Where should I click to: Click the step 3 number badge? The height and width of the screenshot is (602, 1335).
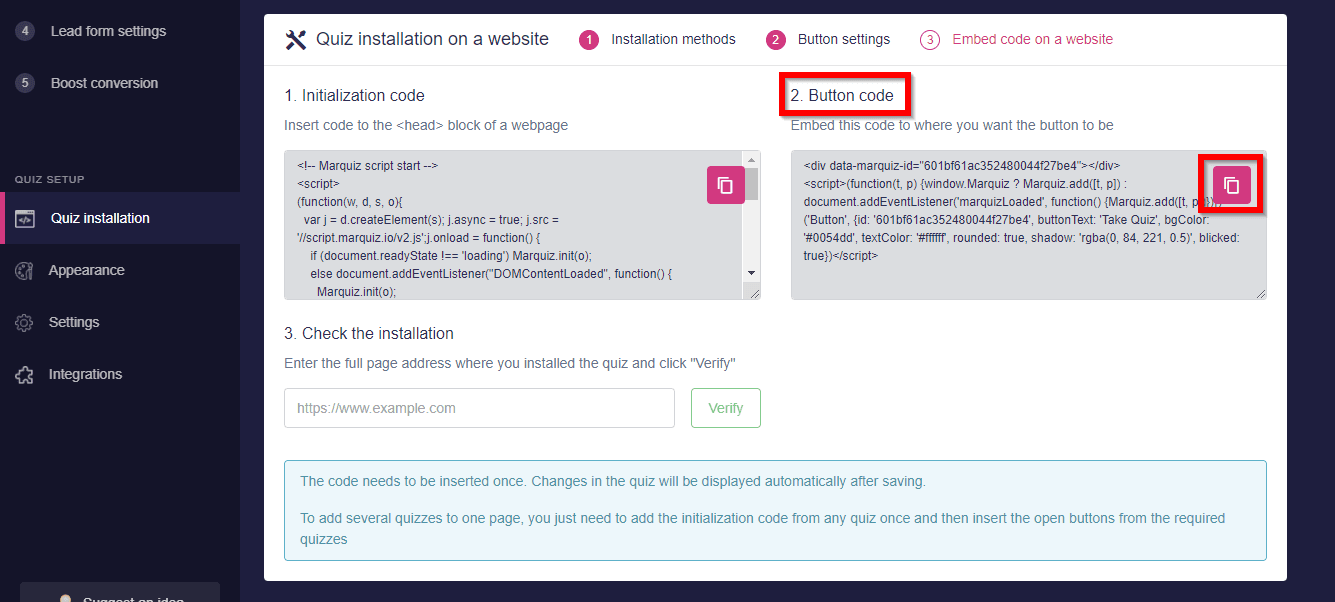[930, 40]
